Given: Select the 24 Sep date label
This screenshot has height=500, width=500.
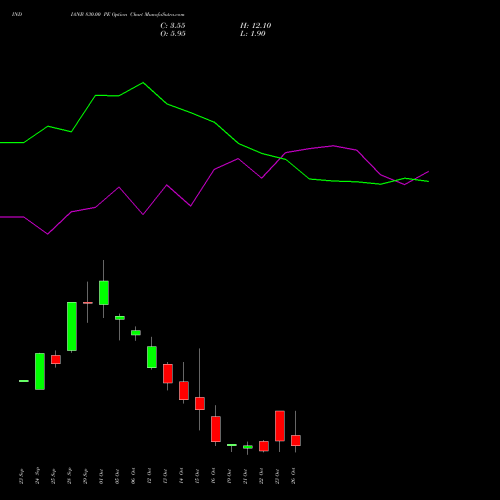Looking at the screenshot, I should (x=38, y=476).
